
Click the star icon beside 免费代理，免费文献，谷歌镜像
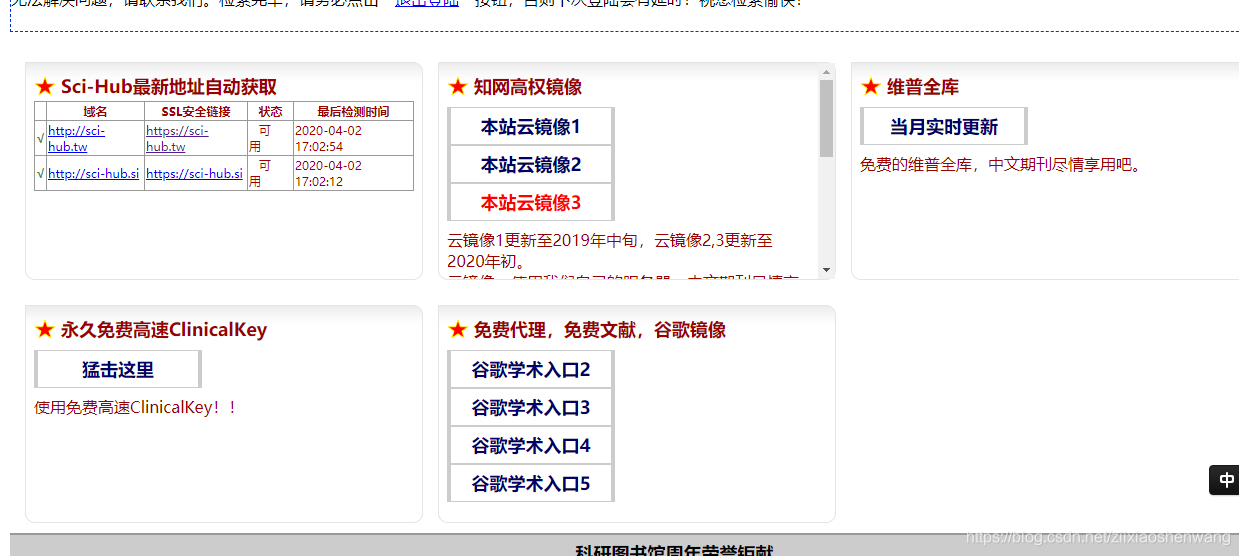458,330
